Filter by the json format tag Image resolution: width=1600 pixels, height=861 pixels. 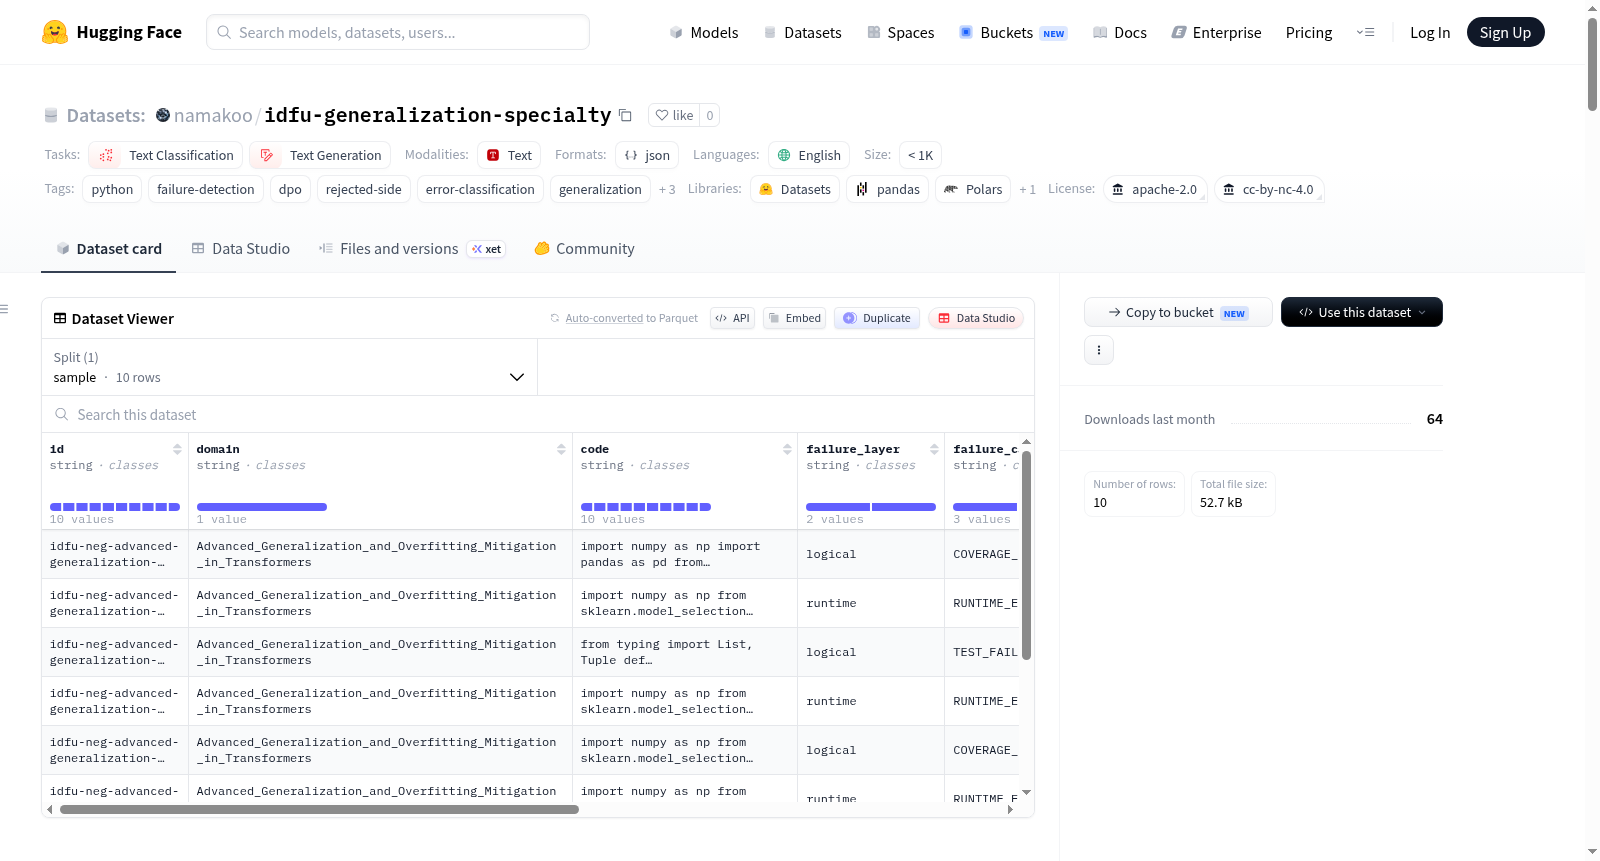tap(647, 155)
